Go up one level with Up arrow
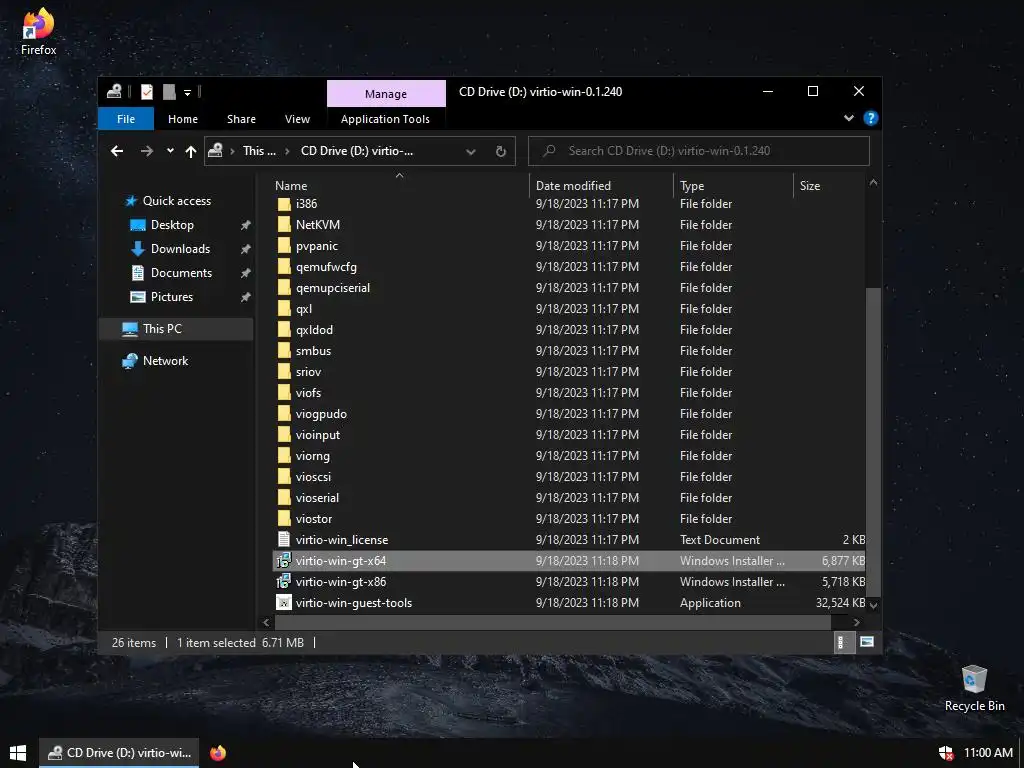Viewport: 1024px width, 768px height. 191,151
